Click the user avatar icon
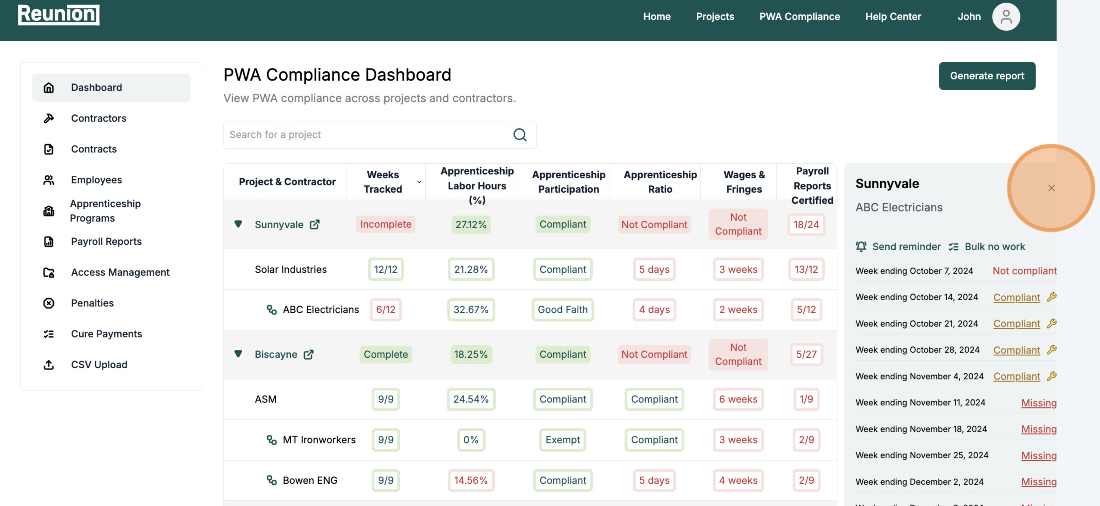Screen dimensions: 1100x506 pos(1006,17)
